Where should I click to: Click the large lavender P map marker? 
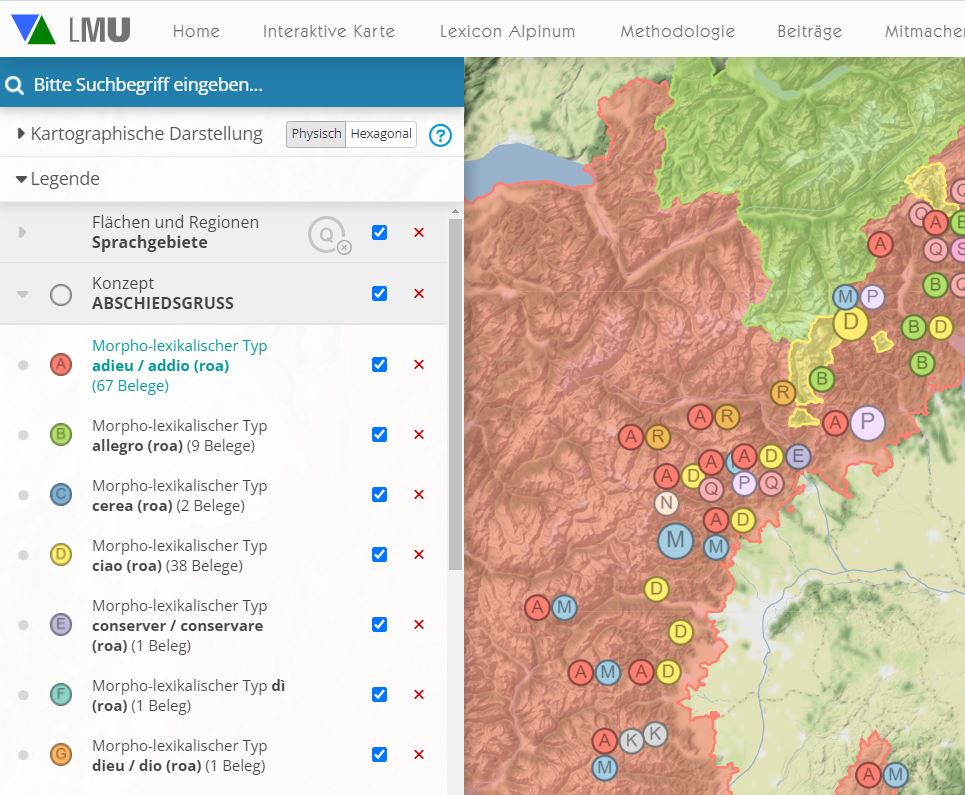[867, 422]
